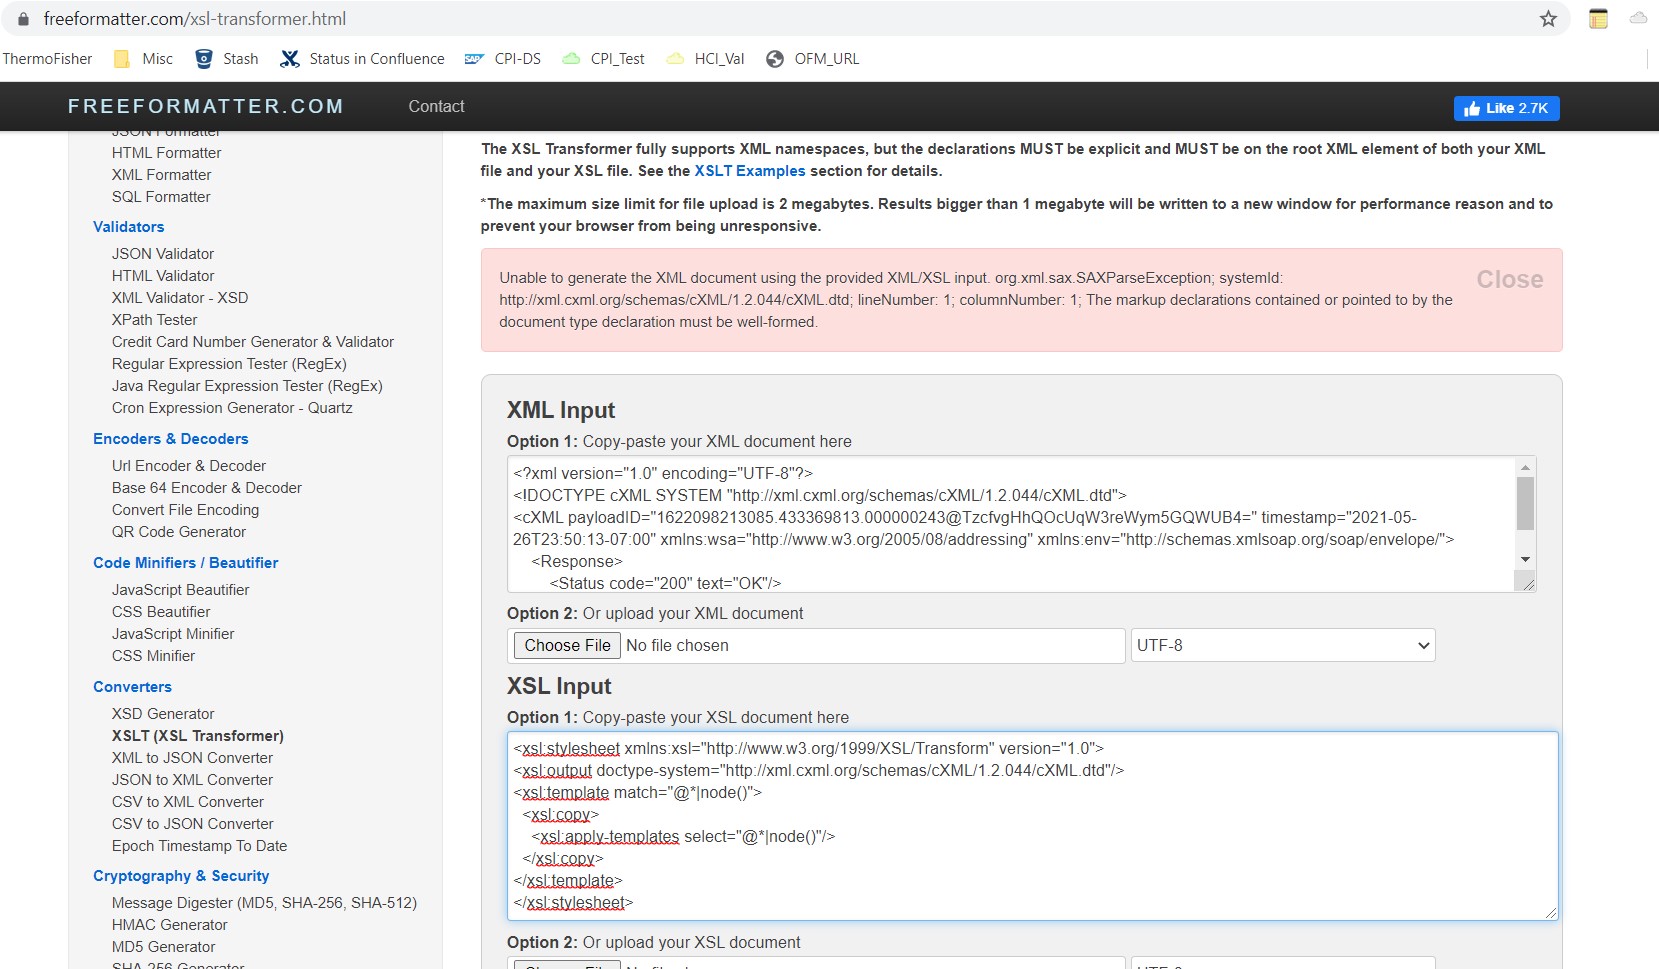Open HMAC Generator tool
Viewport: 1659px width, 969px height.
pyautogui.click(x=169, y=925)
